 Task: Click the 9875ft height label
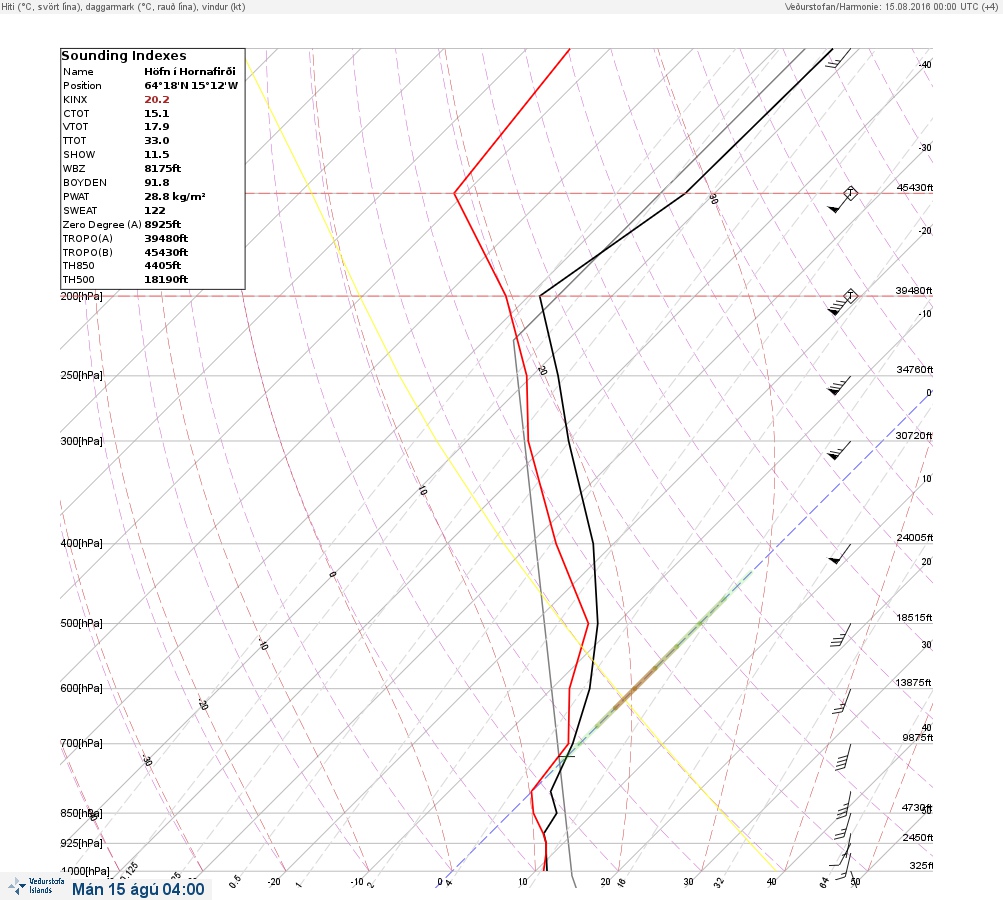tap(917, 738)
